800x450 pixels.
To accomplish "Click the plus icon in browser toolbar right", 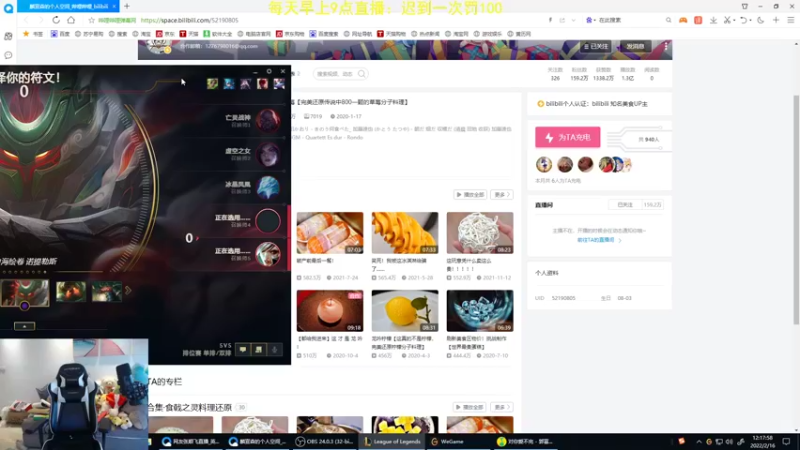I will coord(776,20).
